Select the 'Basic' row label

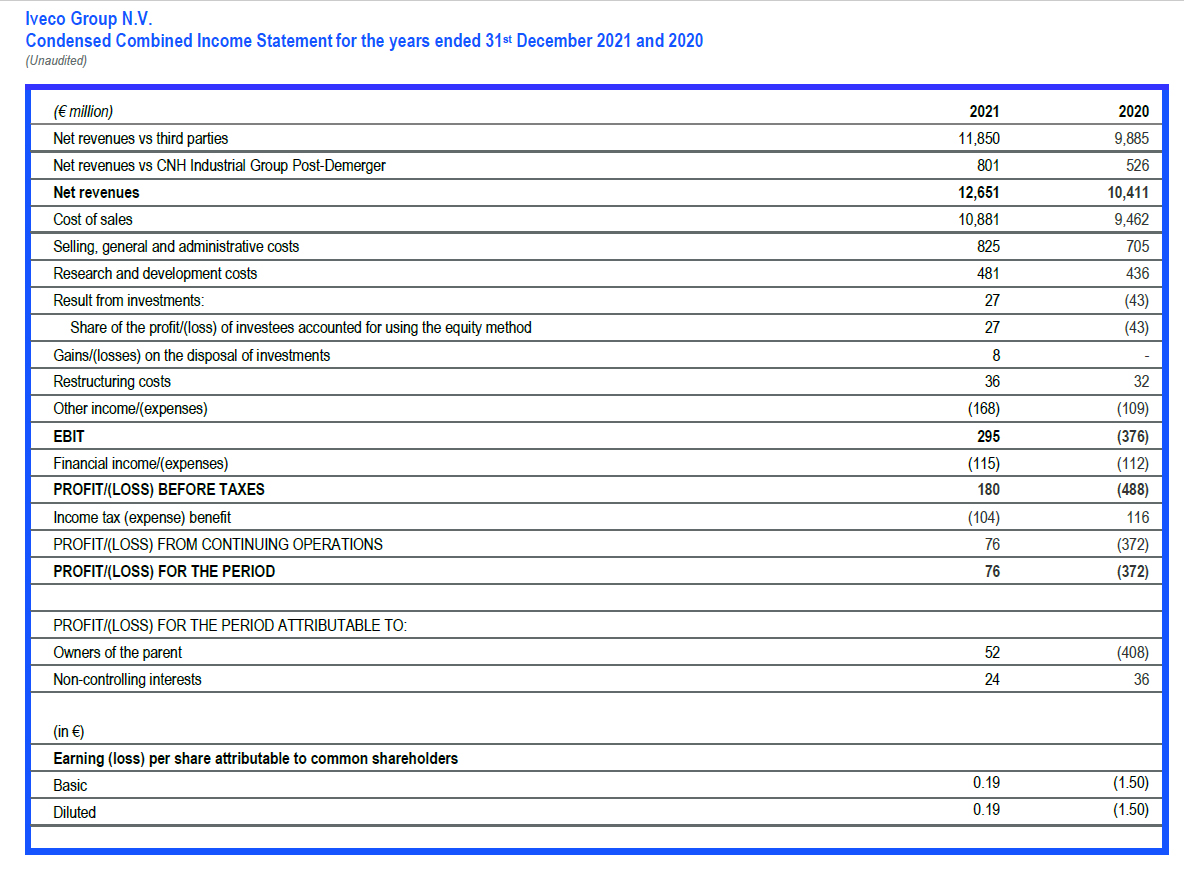pyautogui.click(x=70, y=786)
